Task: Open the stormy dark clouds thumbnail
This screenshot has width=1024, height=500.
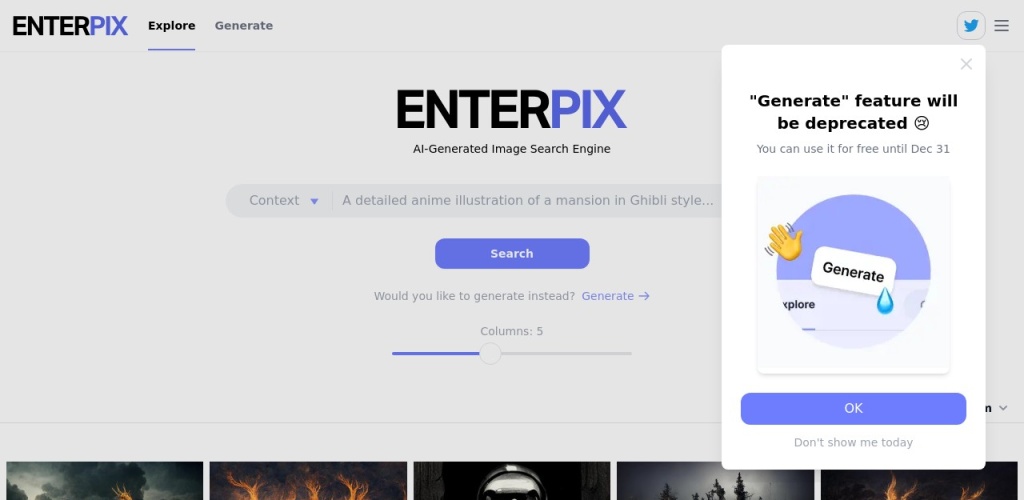Action: click(105, 481)
